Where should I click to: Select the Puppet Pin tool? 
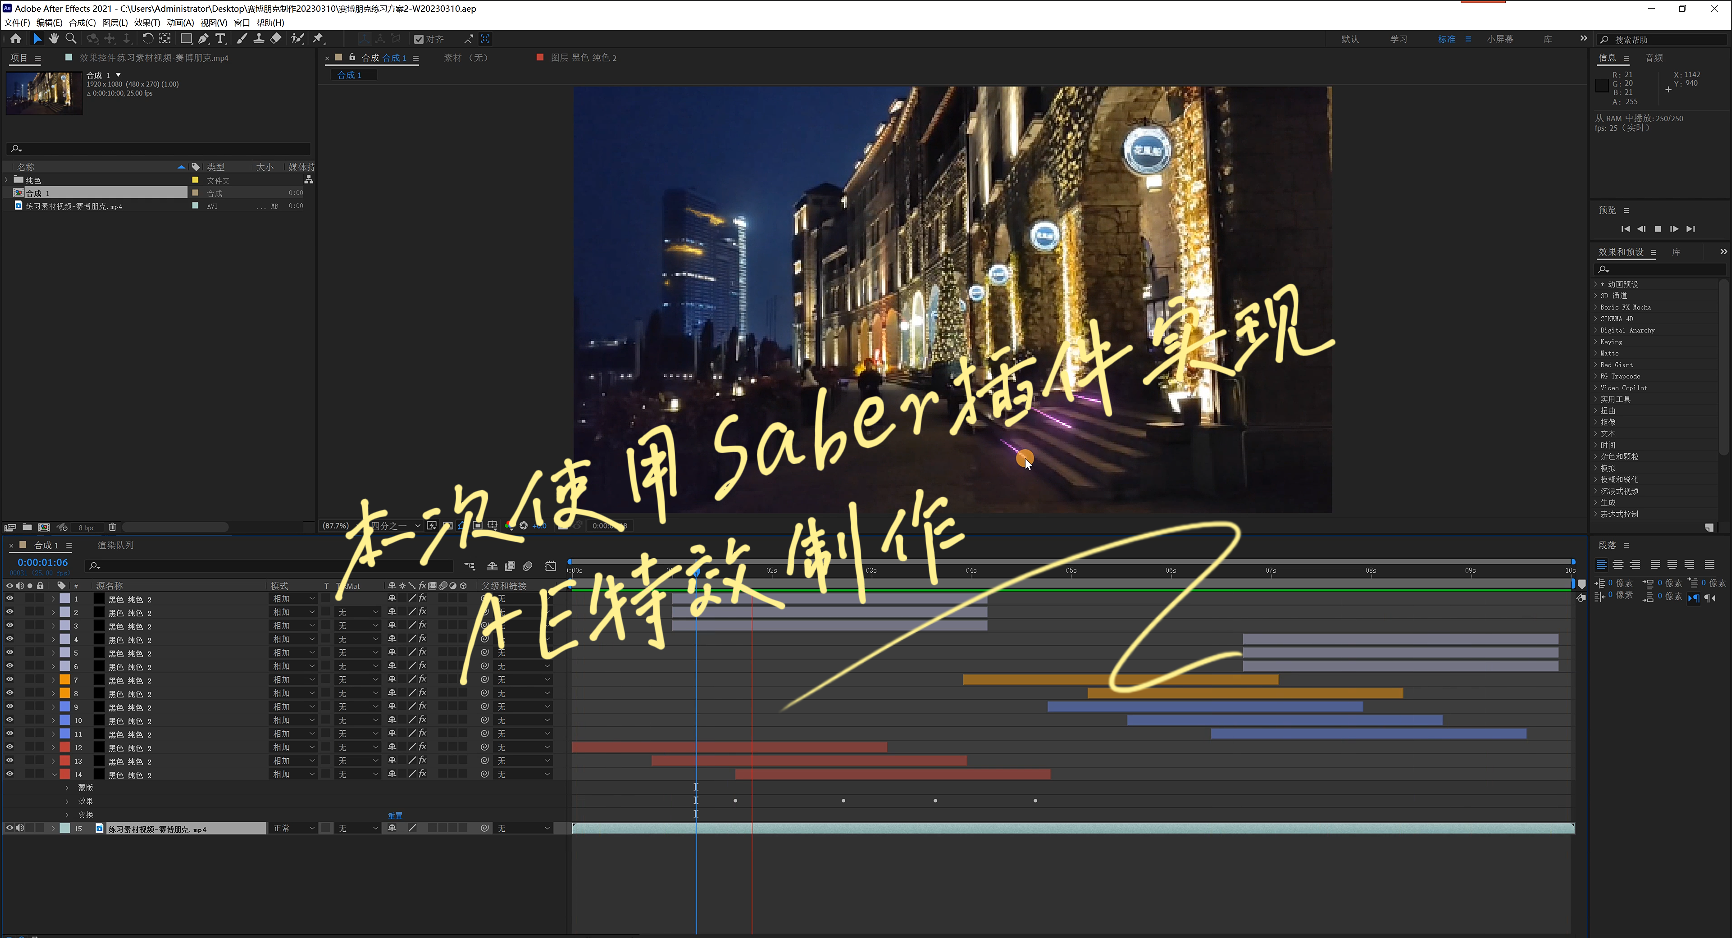318,39
